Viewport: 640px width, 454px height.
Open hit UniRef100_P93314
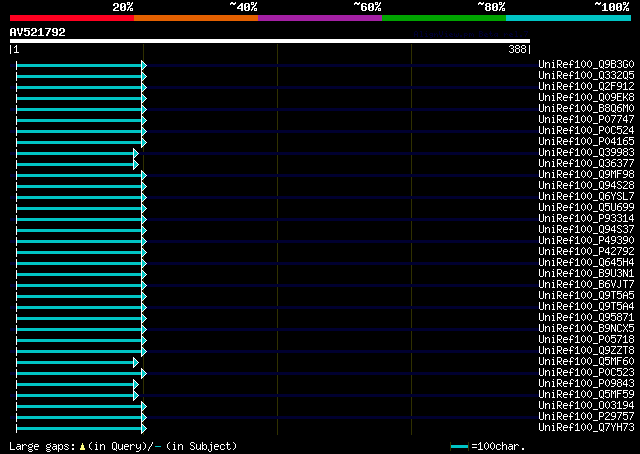tap(586, 219)
